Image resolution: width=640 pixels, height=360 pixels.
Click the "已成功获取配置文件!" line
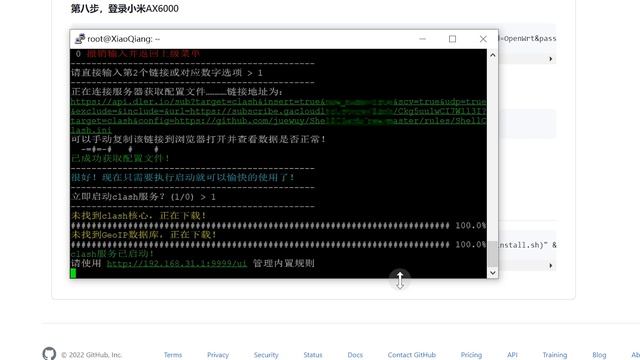120,158
